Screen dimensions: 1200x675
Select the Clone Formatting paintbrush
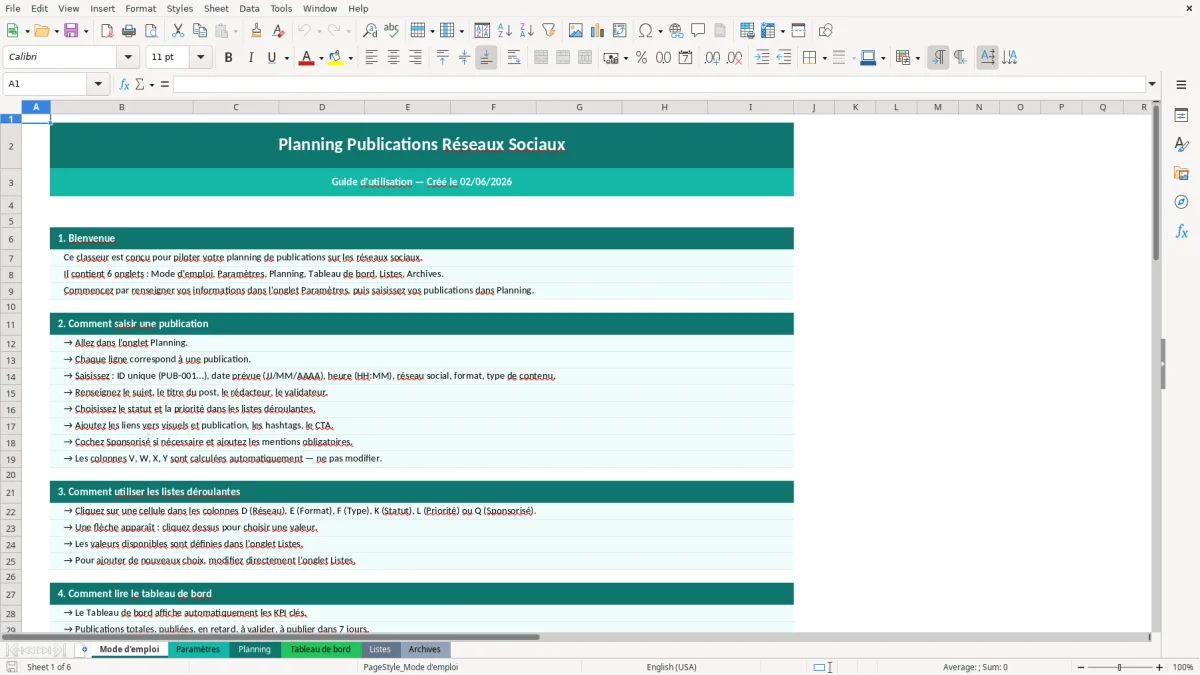click(256, 31)
